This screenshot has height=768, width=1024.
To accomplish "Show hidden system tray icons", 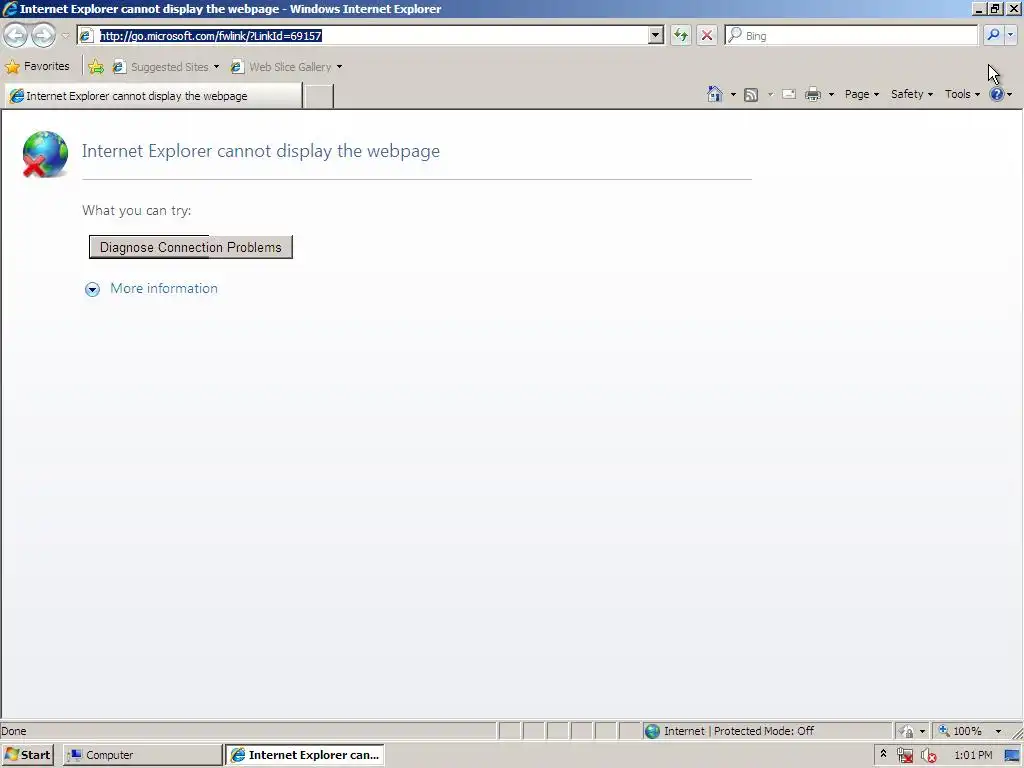I will pyautogui.click(x=883, y=754).
